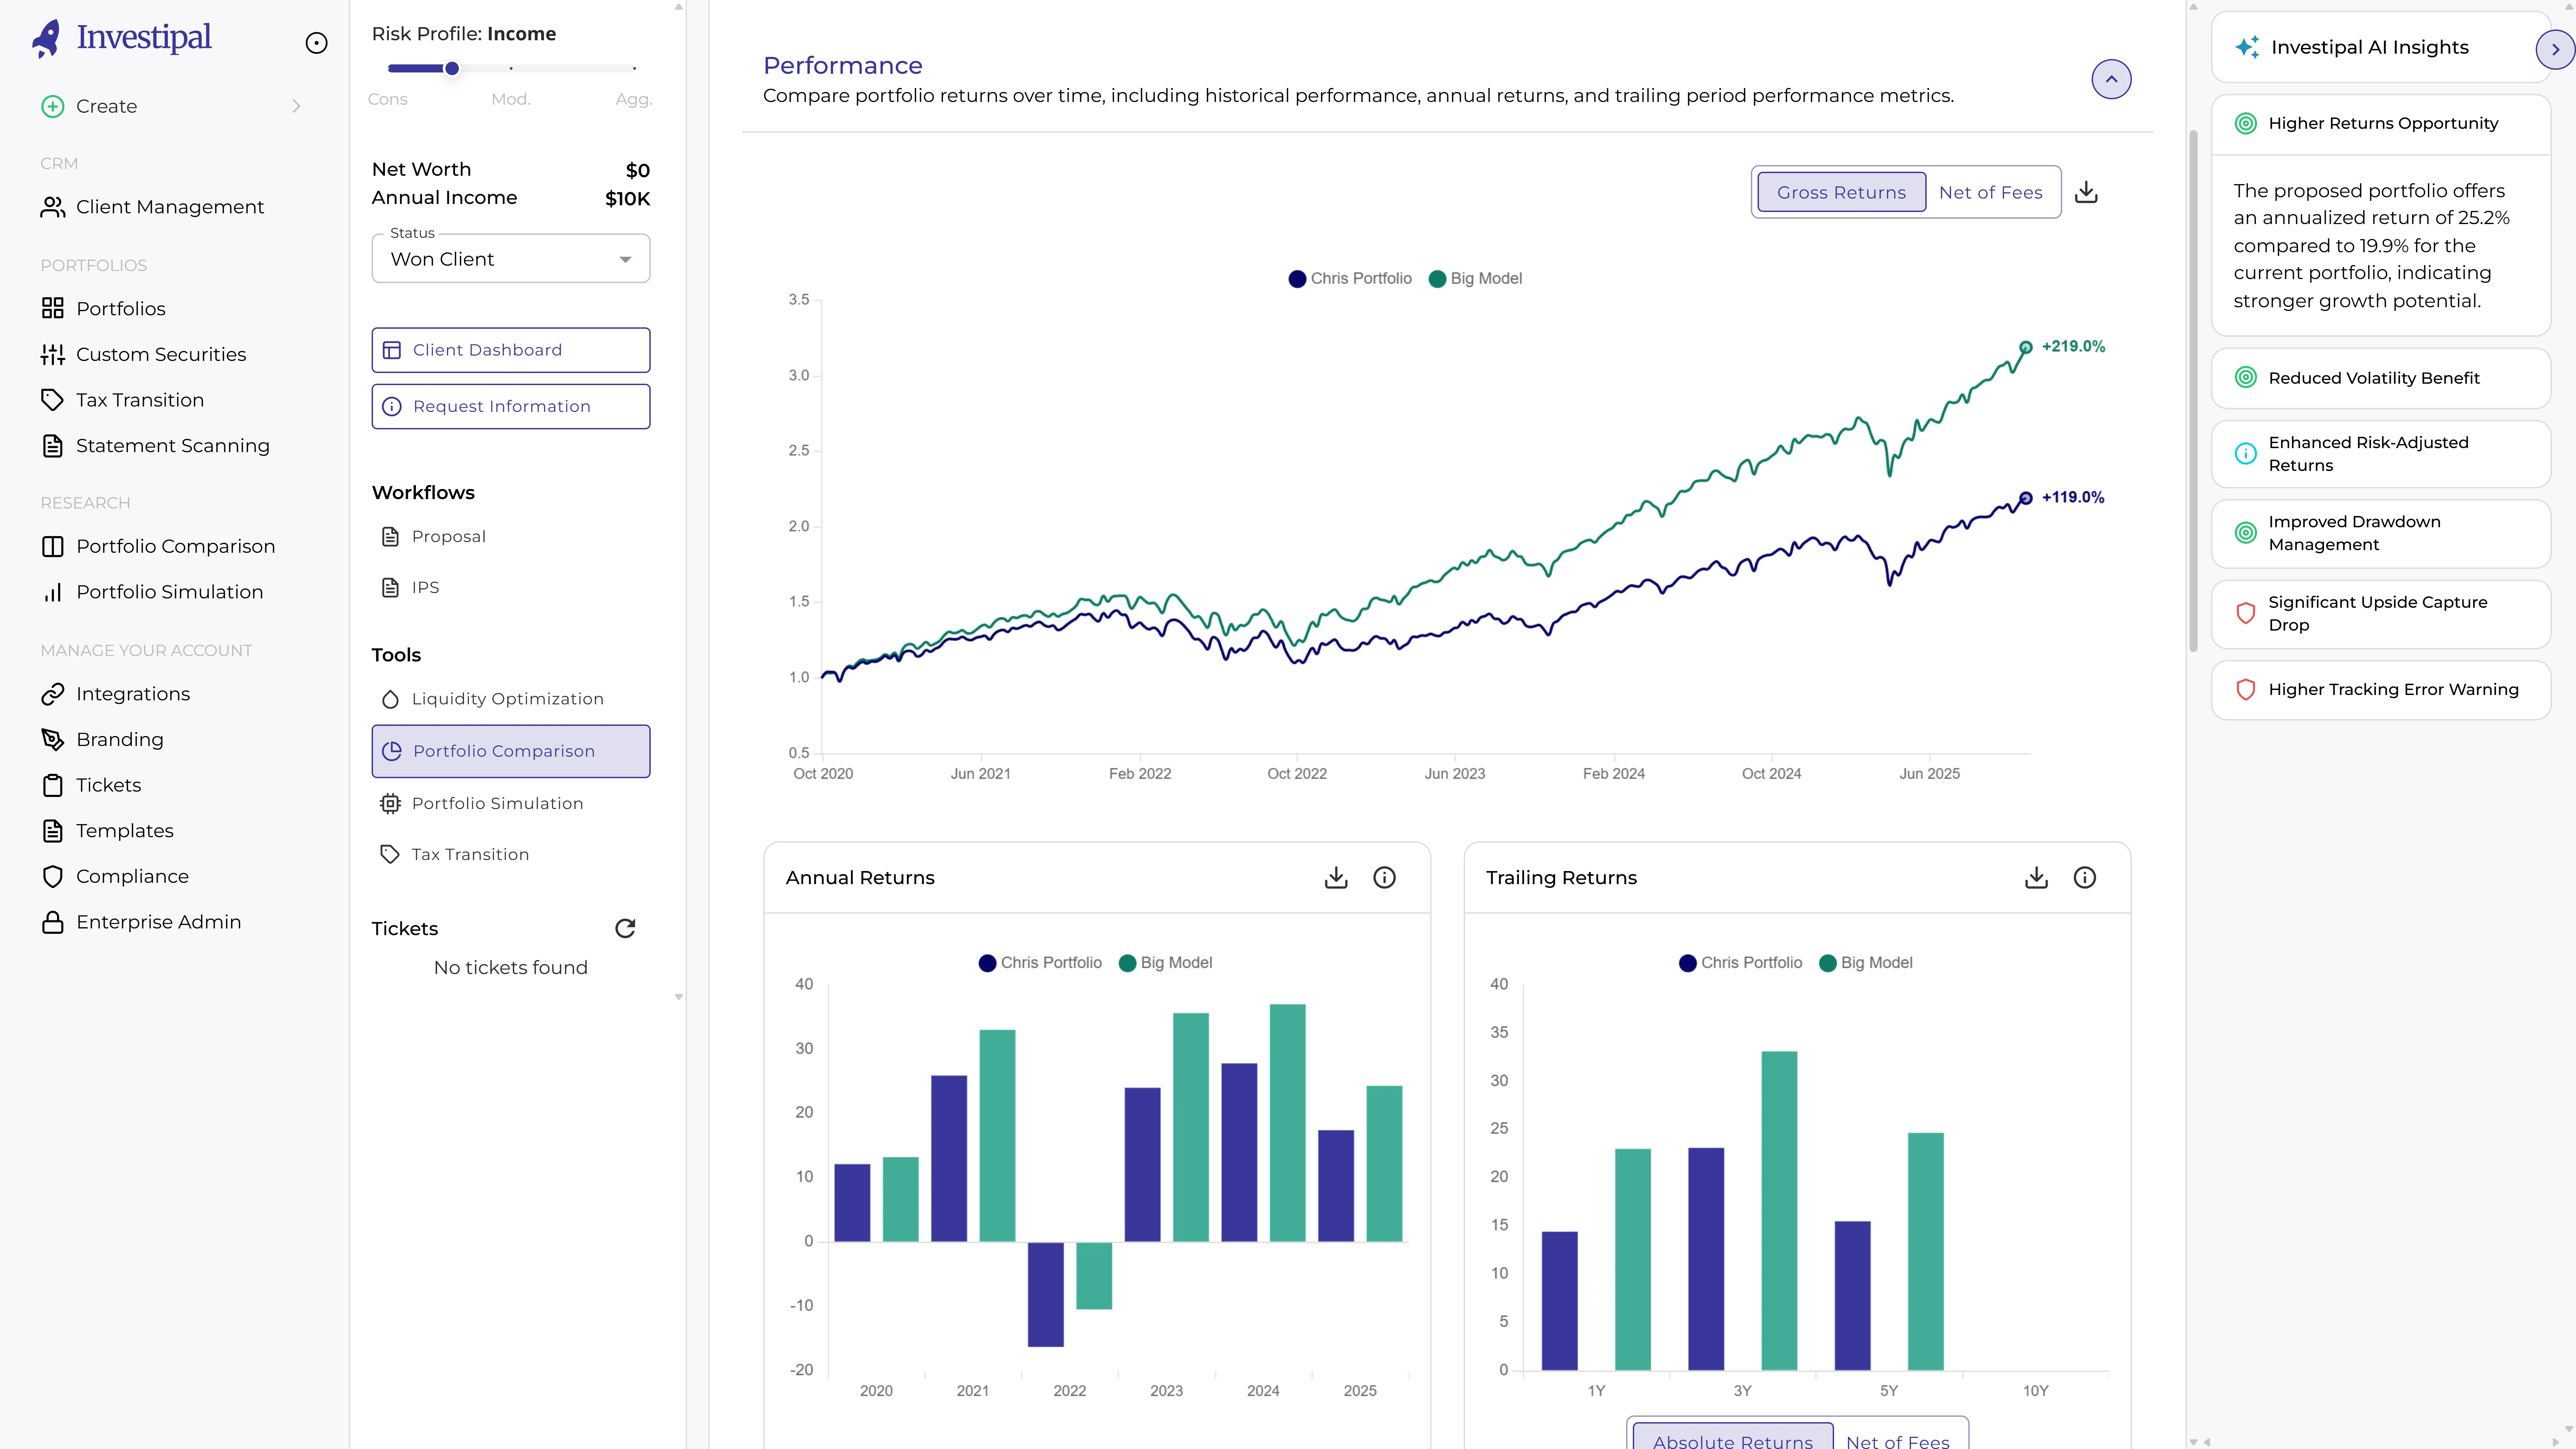Click the Liquidity Optimization droplet icon

pyautogui.click(x=390, y=699)
